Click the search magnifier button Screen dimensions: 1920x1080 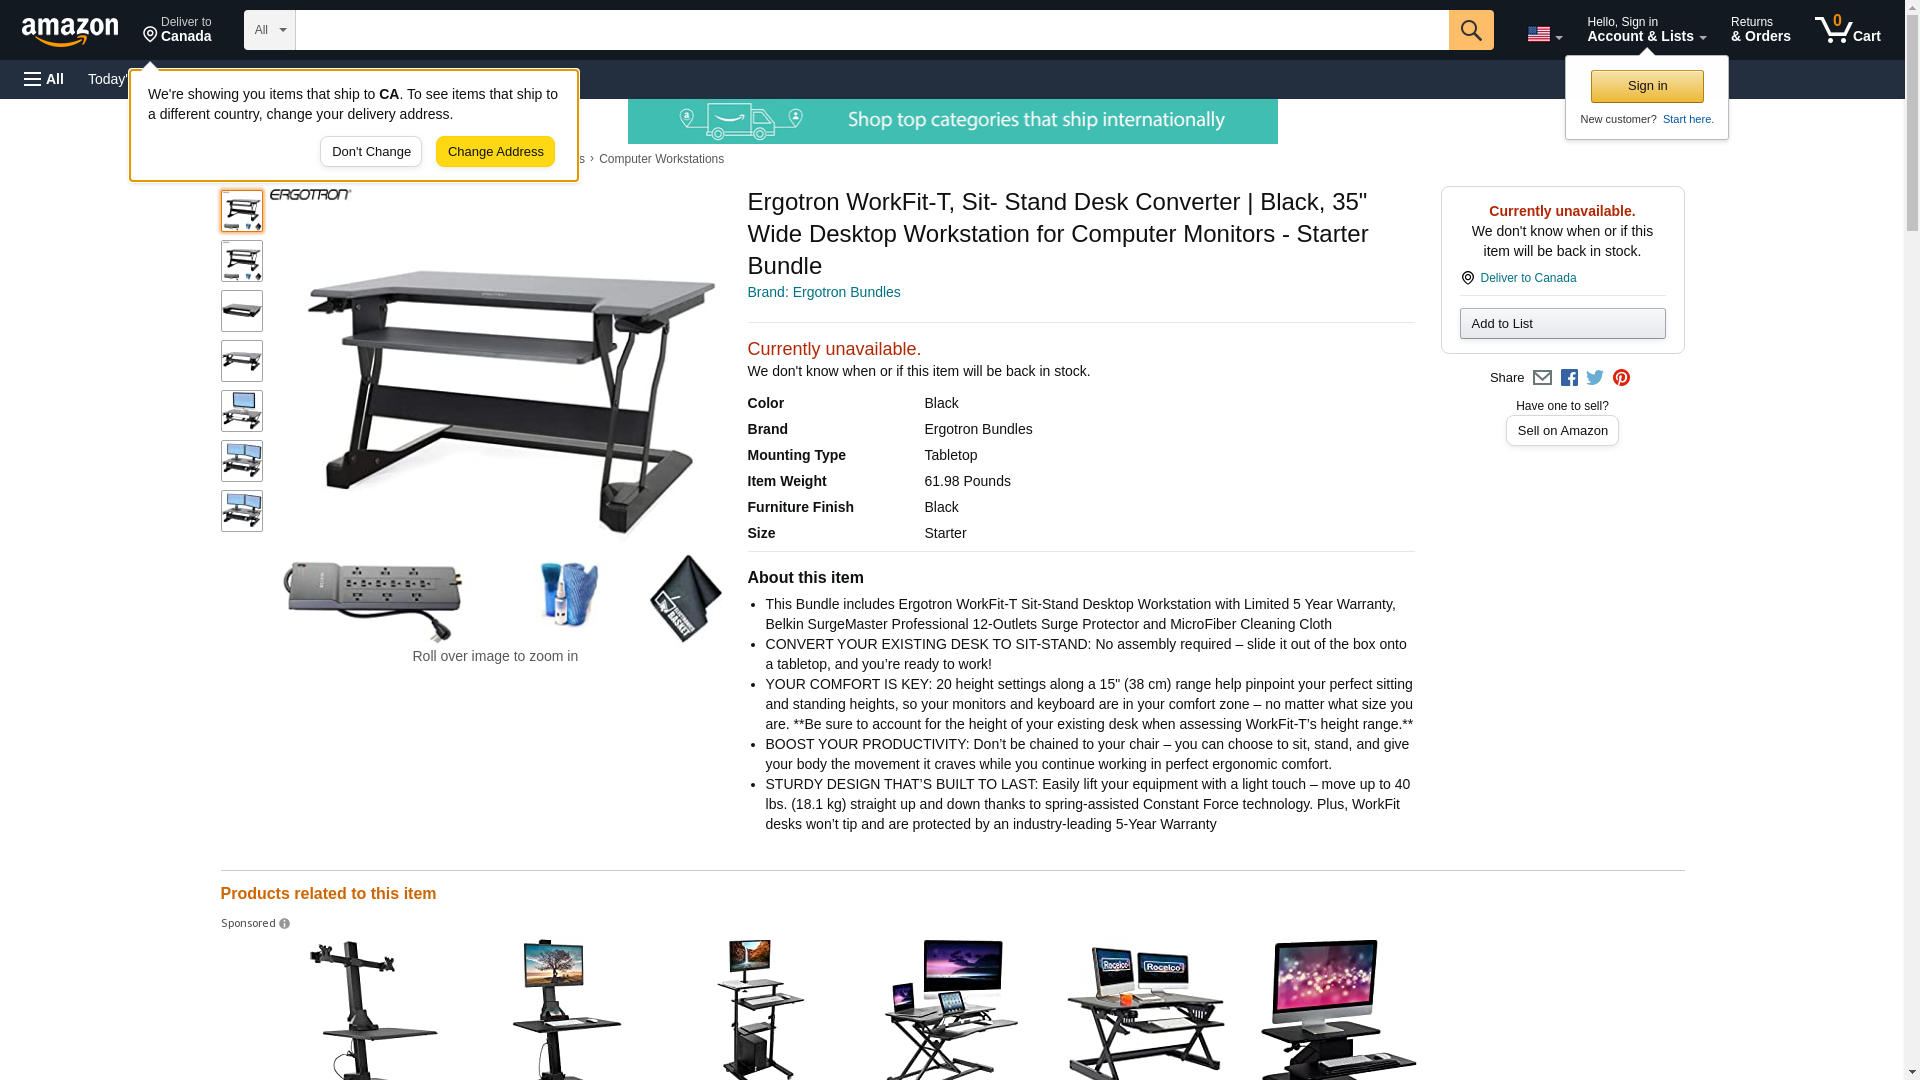pyautogui.click(x=1470, y=30)
